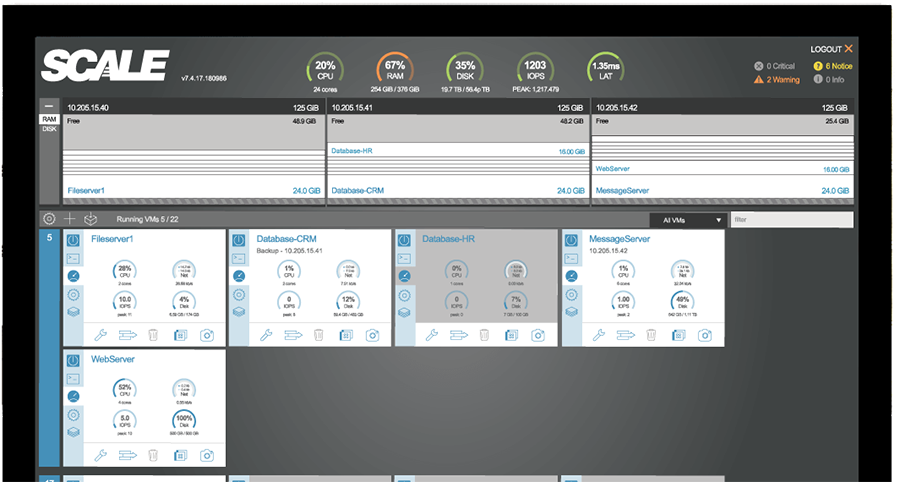Toggle the Critical alerts filter
900x482 pixels.
(x=774, y=66)
